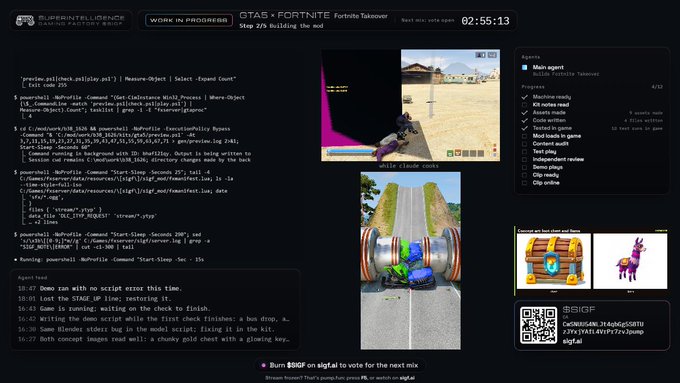Image resolution: width=680 pixels, height=383 pixels.
Task: Click the Progress section heading
Action: [x=533, y=87]
